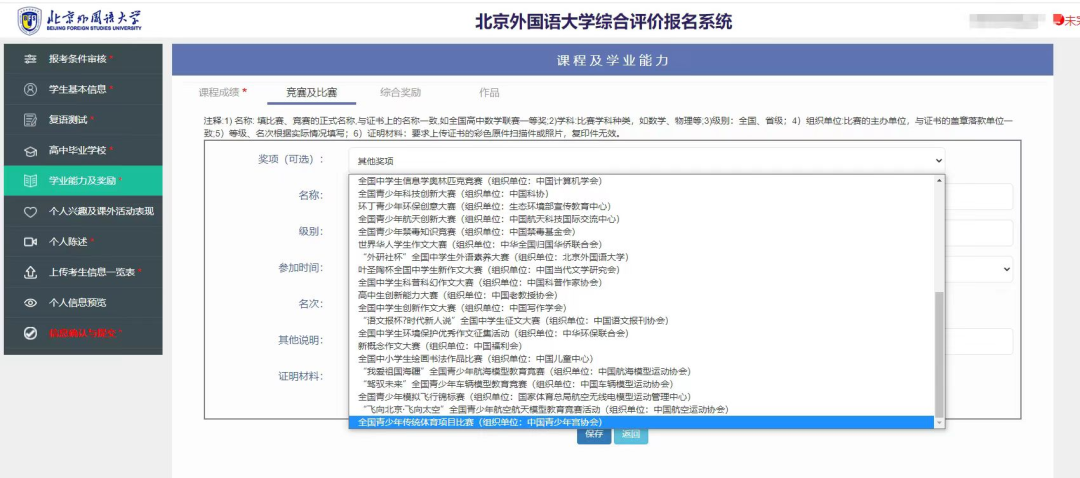This screenshot has width=1080, height=478.
Task: Select 驾驭未来车辆模型教育竞赛 option
Action: (641, 384)
